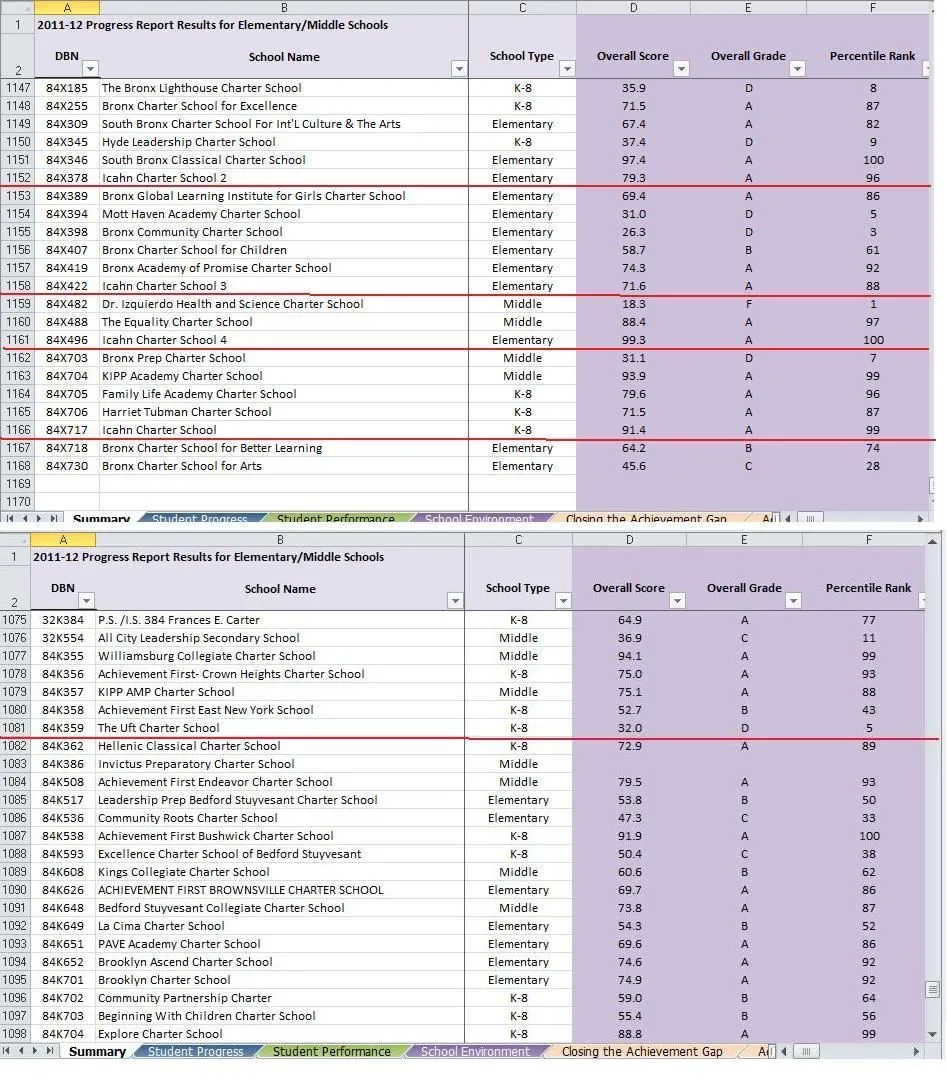This screenshot has width=947, height=1080.
Task: Select row 1081 header for Uft Charter School
Action: (15, 728)
